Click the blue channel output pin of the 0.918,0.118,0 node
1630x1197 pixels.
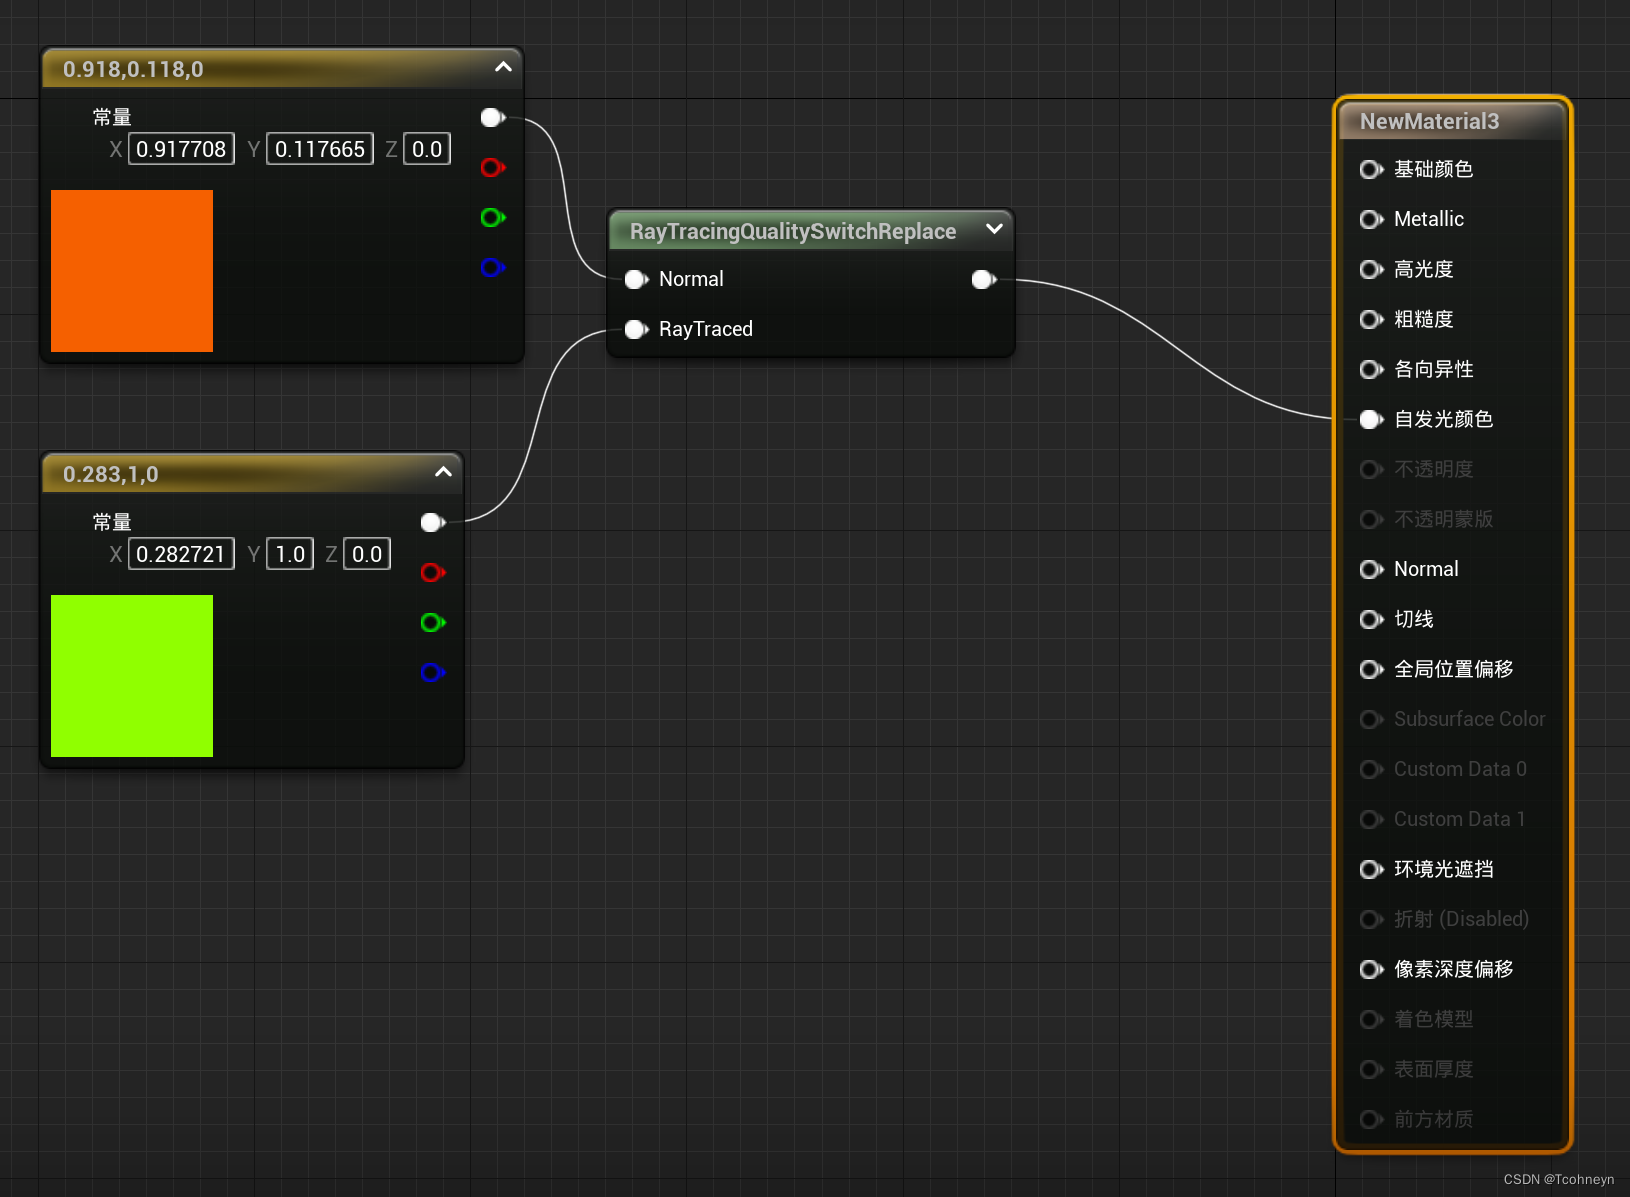[x=493, y=268]
